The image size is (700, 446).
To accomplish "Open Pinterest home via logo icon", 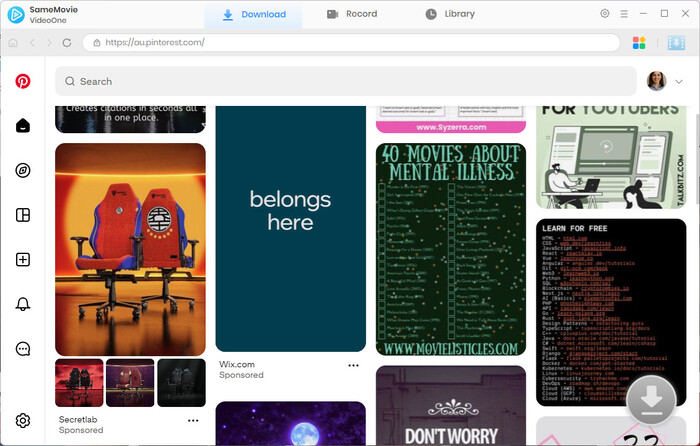I will [22, 81].
